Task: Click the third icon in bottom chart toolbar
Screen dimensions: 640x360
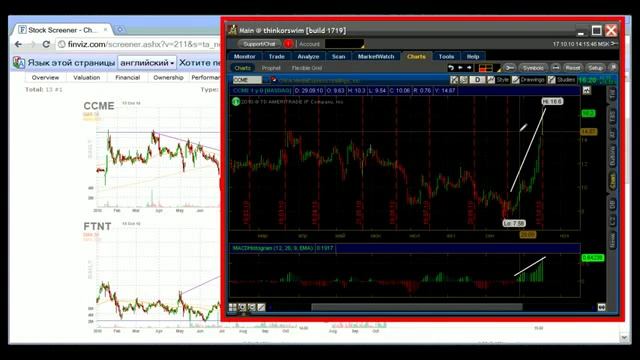Action: click(252, 307)
